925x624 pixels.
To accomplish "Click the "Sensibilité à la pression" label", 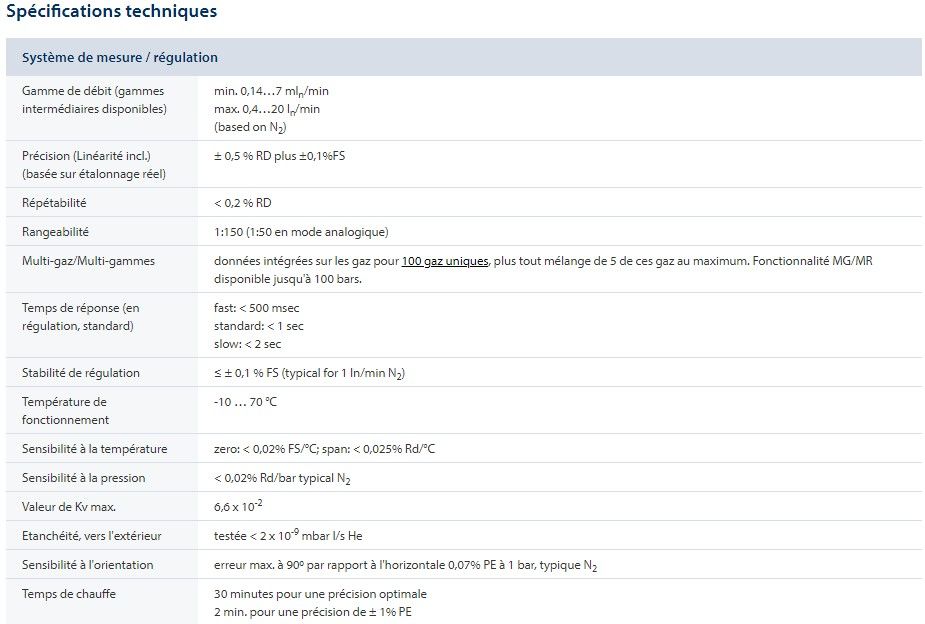I will point(83,478).
